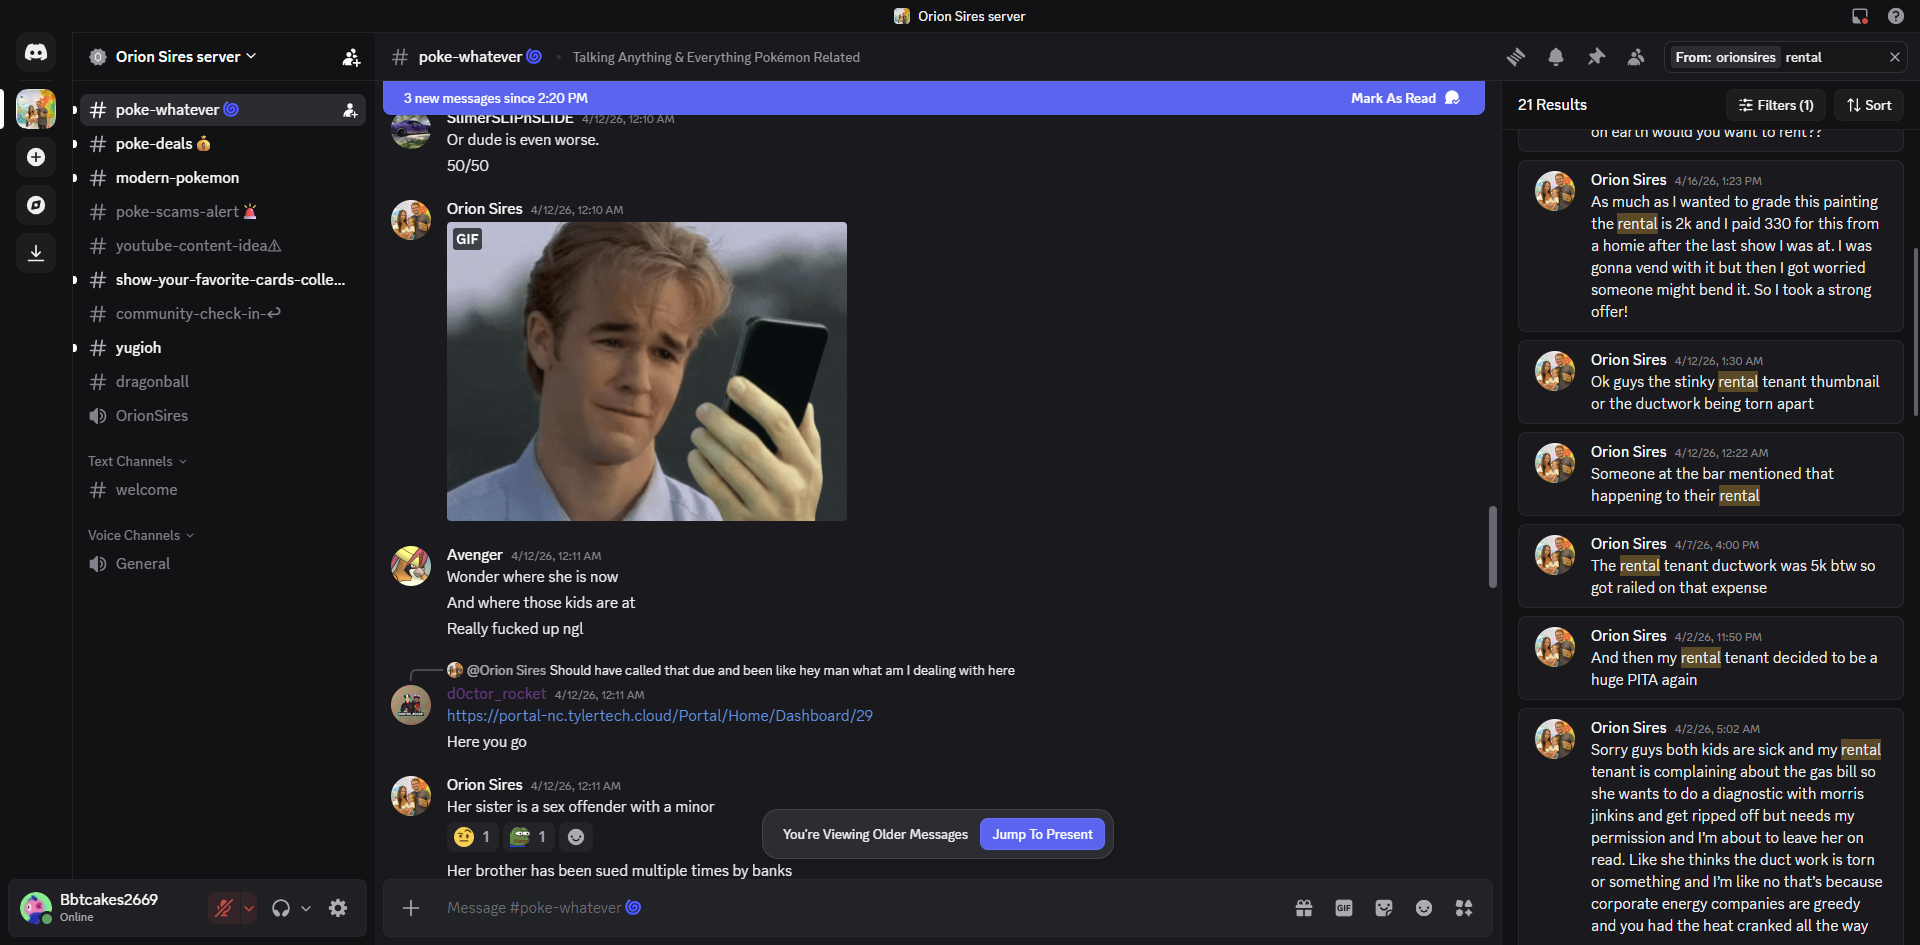Click plus attachment icon in message box

coord(410,908)
